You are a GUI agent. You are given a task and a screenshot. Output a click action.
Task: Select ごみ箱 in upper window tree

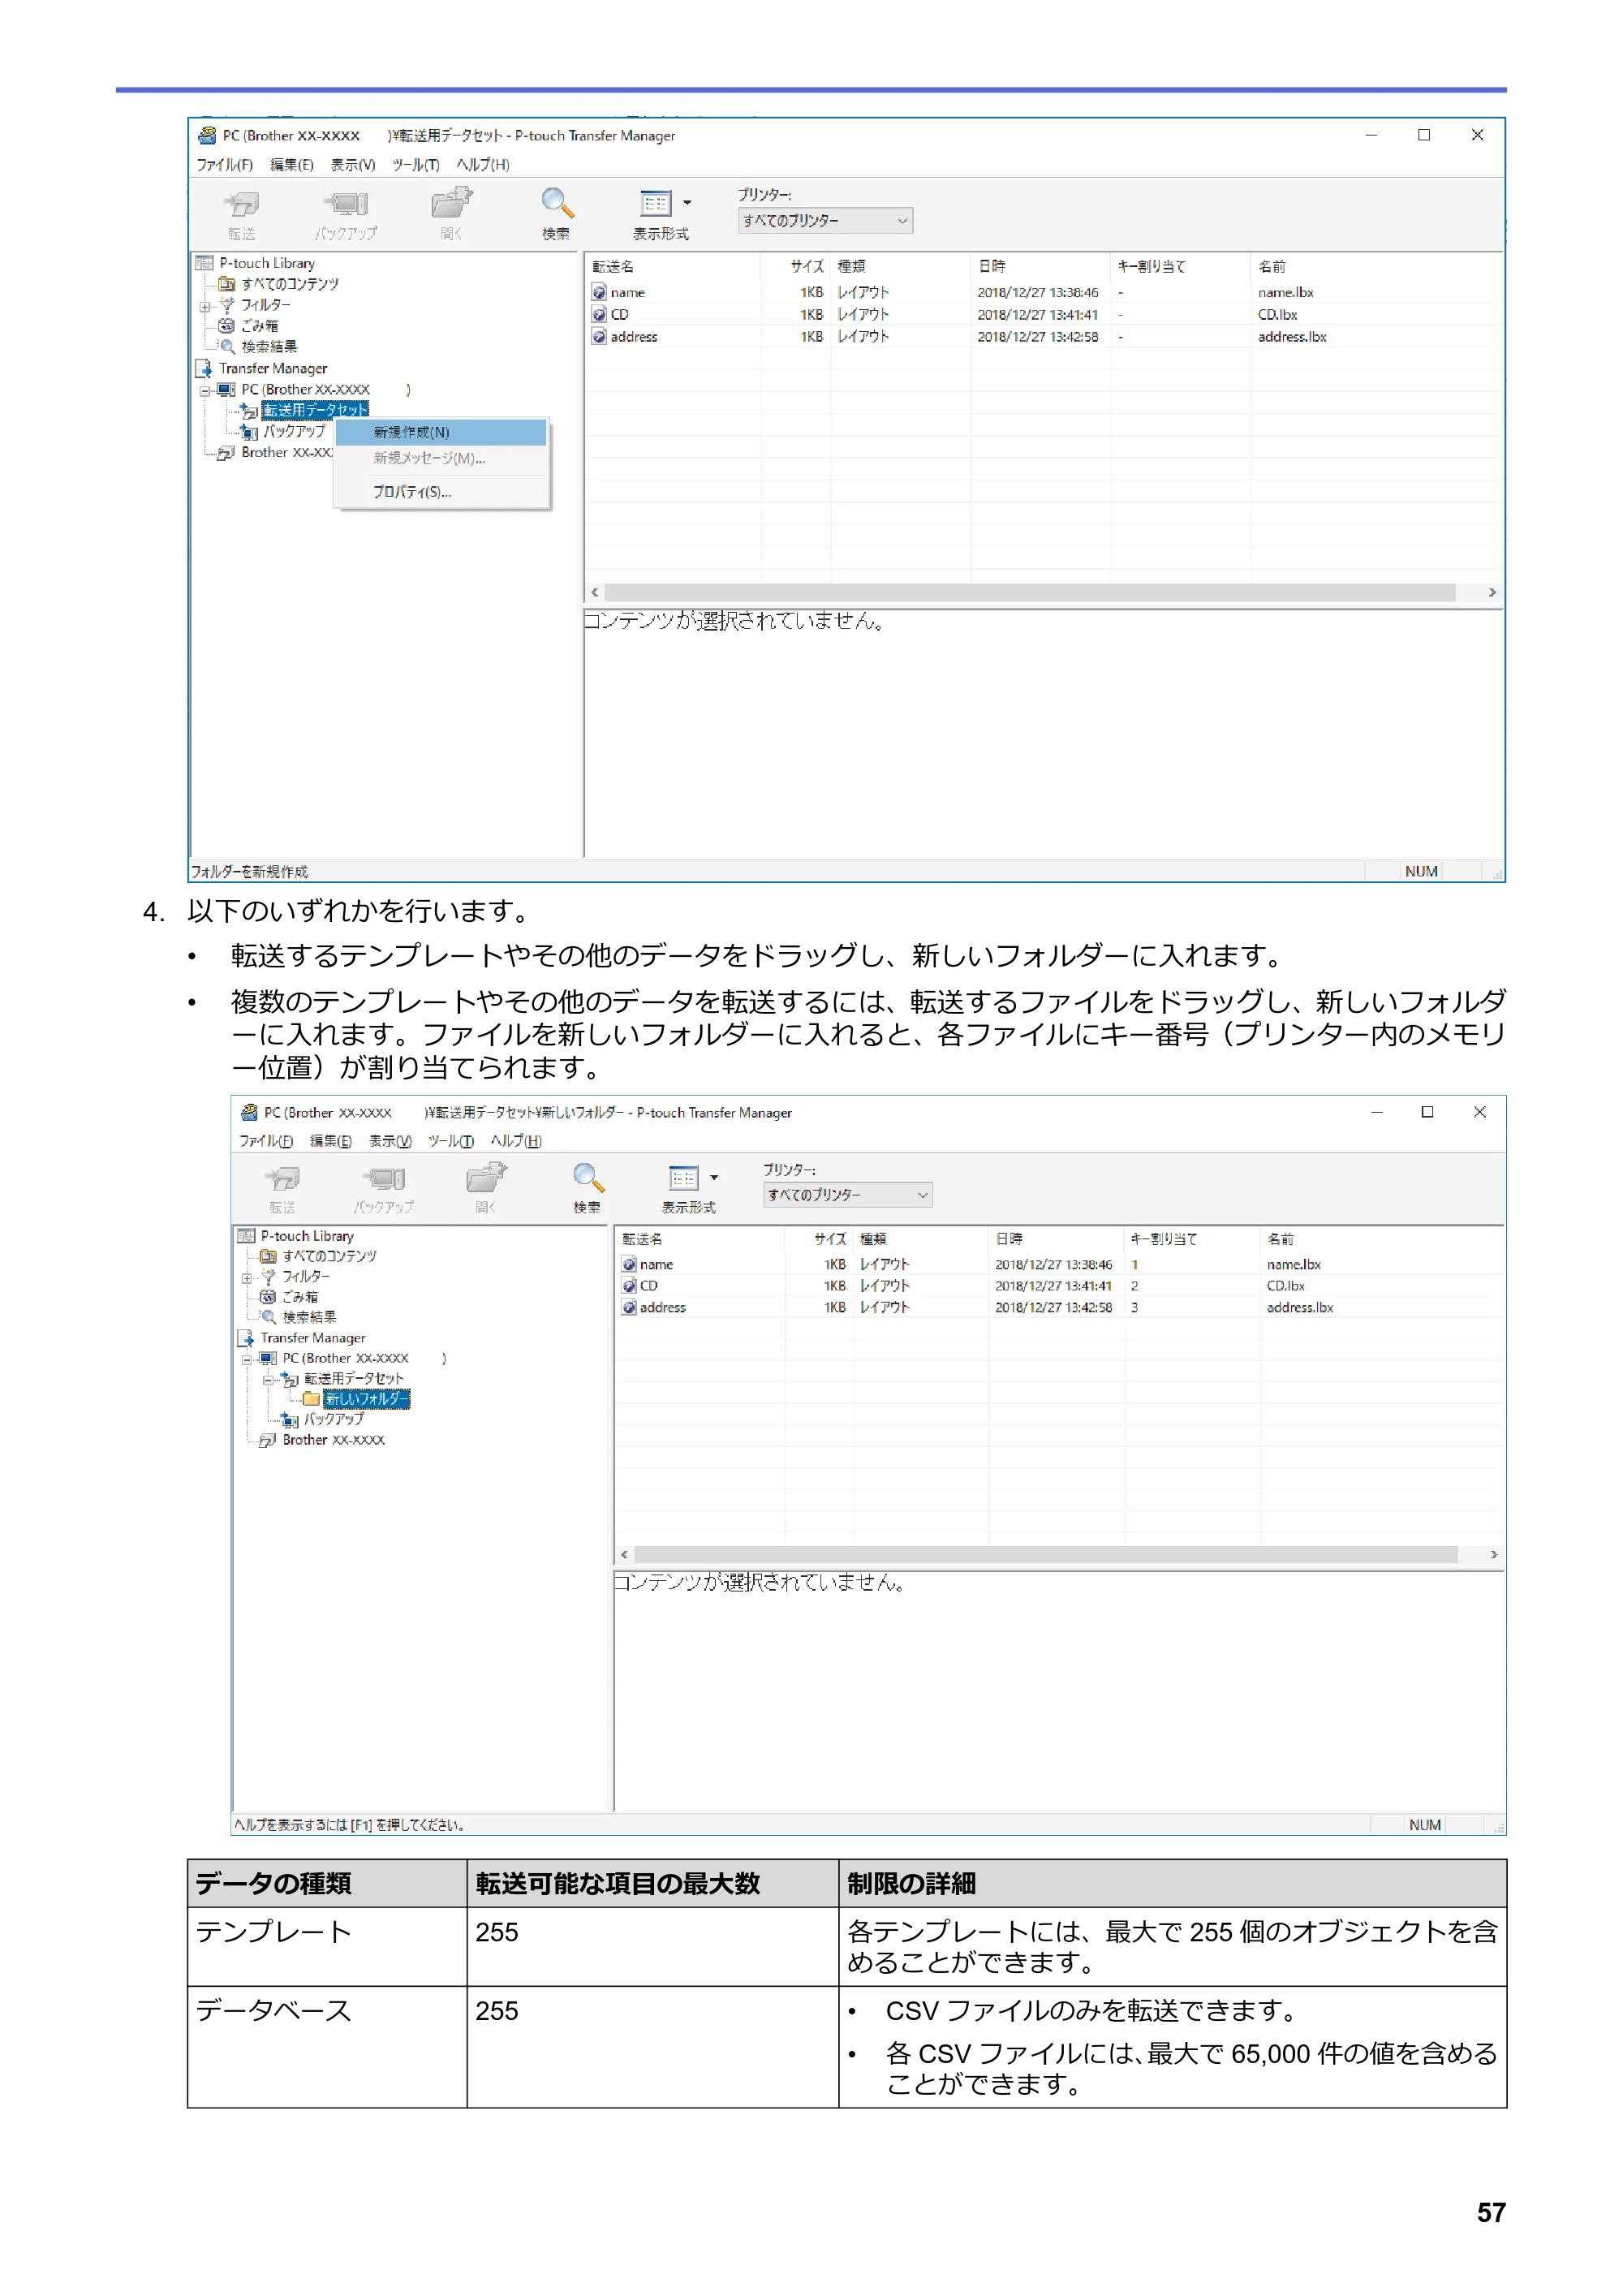click(260, 326)
